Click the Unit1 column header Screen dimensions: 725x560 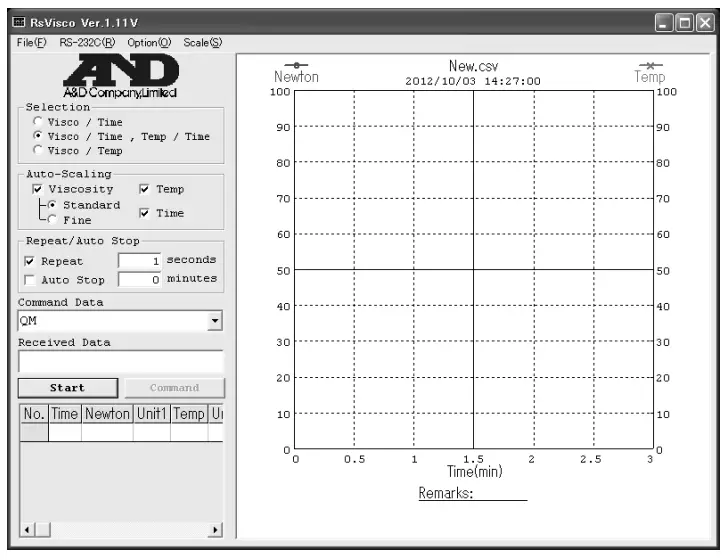pos(152,413)
